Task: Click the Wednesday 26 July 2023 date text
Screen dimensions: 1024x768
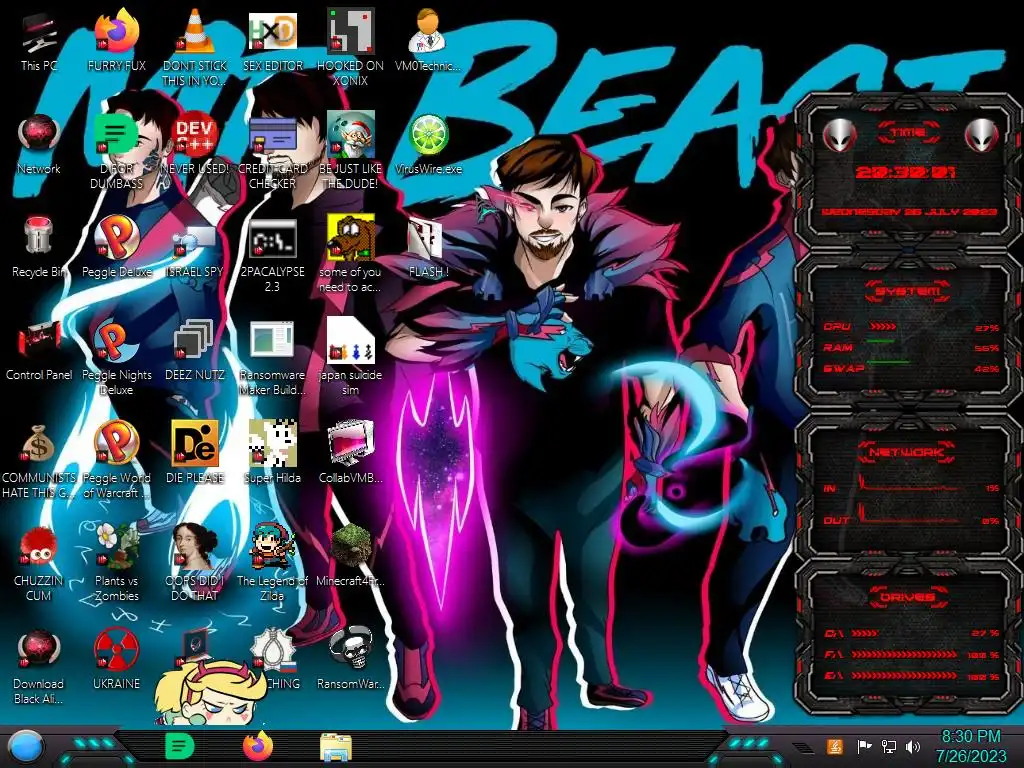Action: click(x=909, y=212)
